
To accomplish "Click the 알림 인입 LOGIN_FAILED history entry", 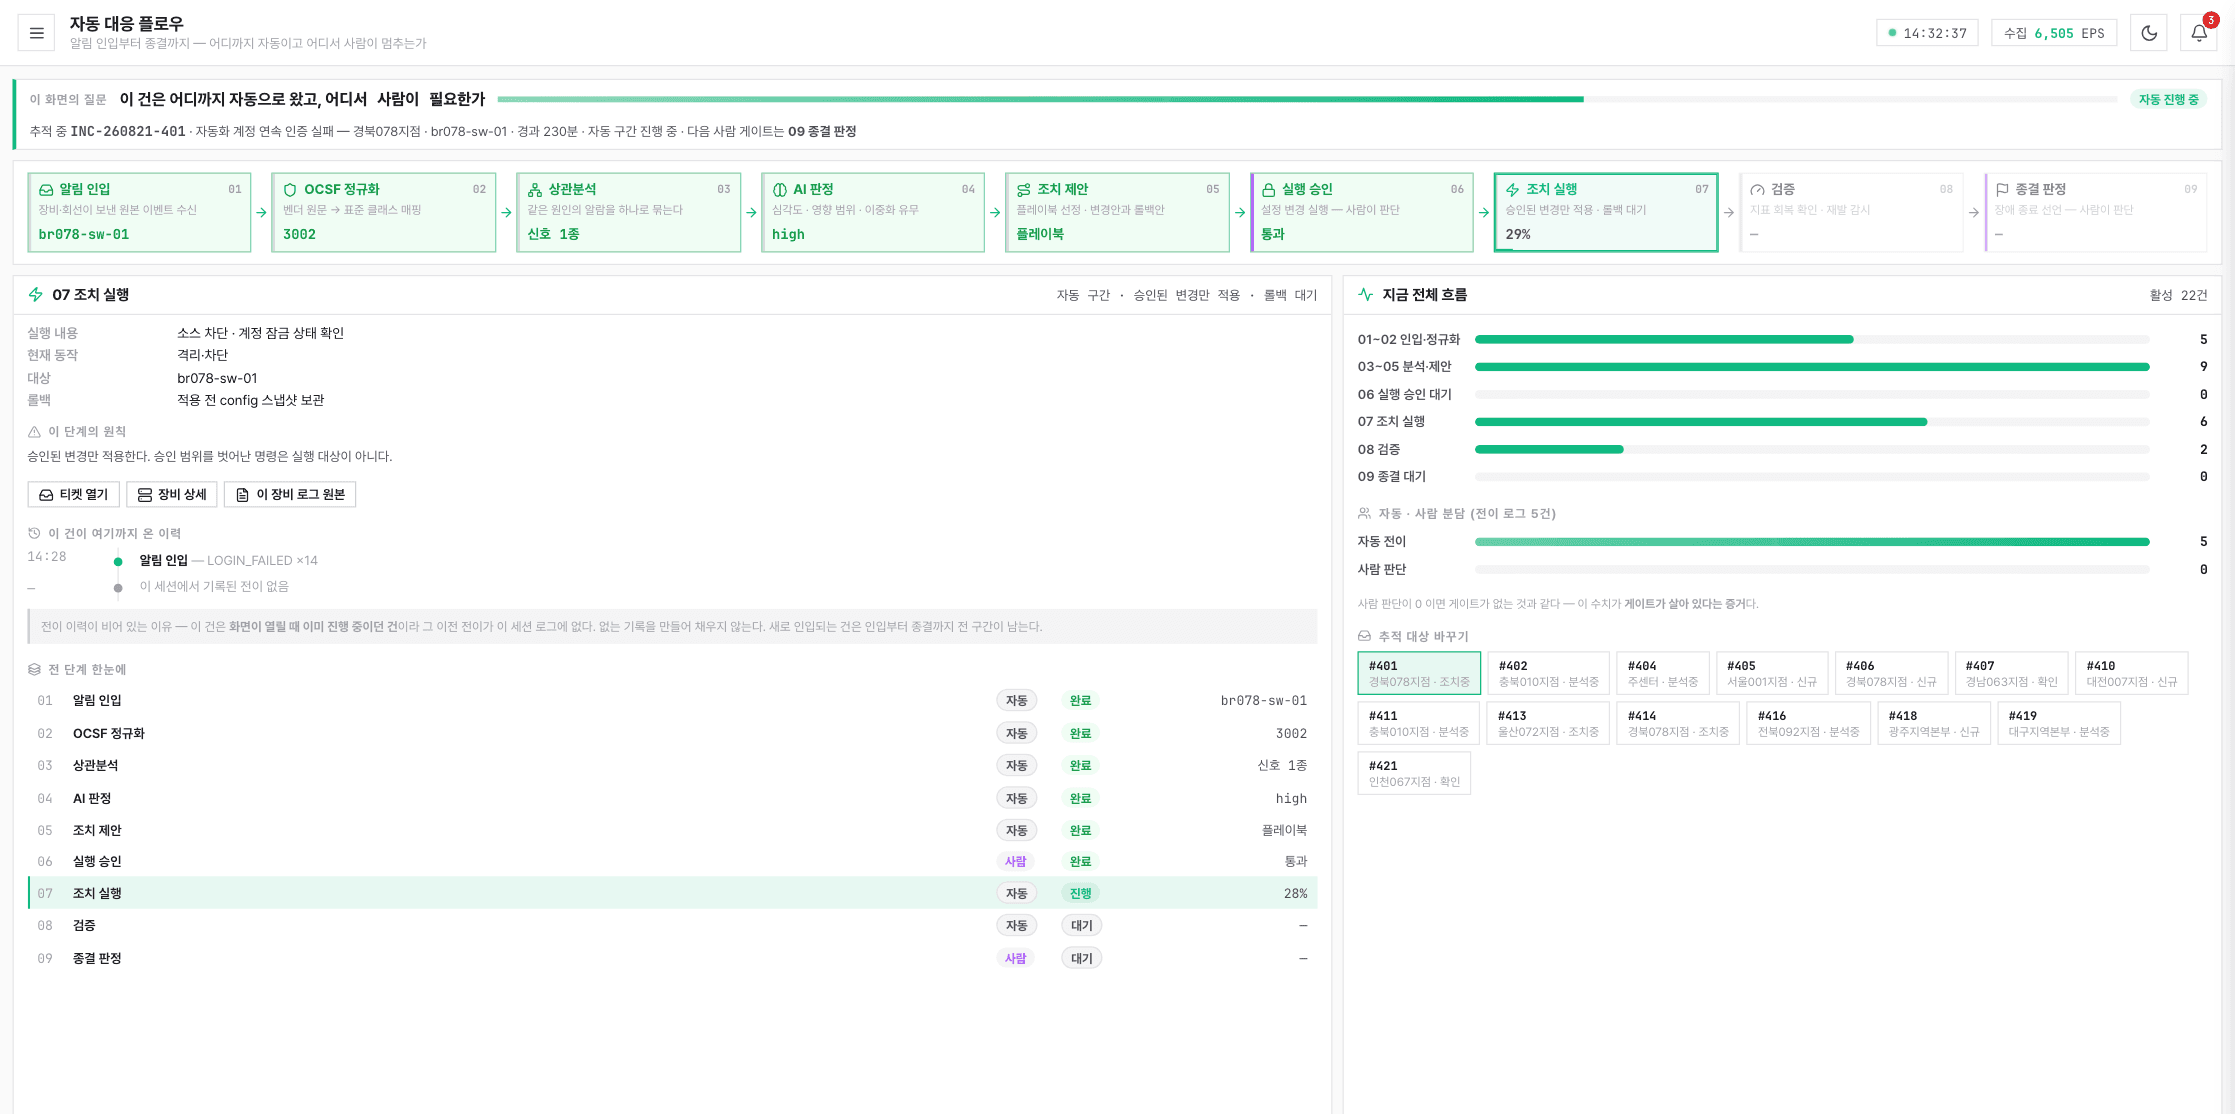I will click(x=228, y=561).
